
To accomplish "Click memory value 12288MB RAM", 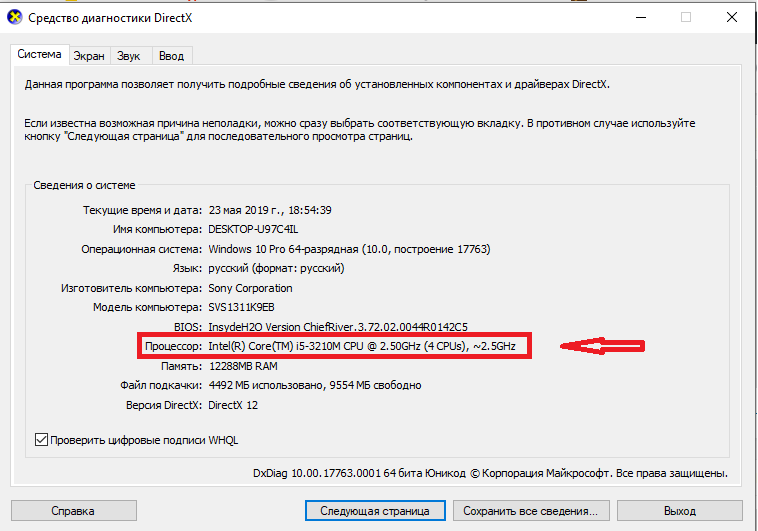I will pyautogui.click(x=243, y=366).
